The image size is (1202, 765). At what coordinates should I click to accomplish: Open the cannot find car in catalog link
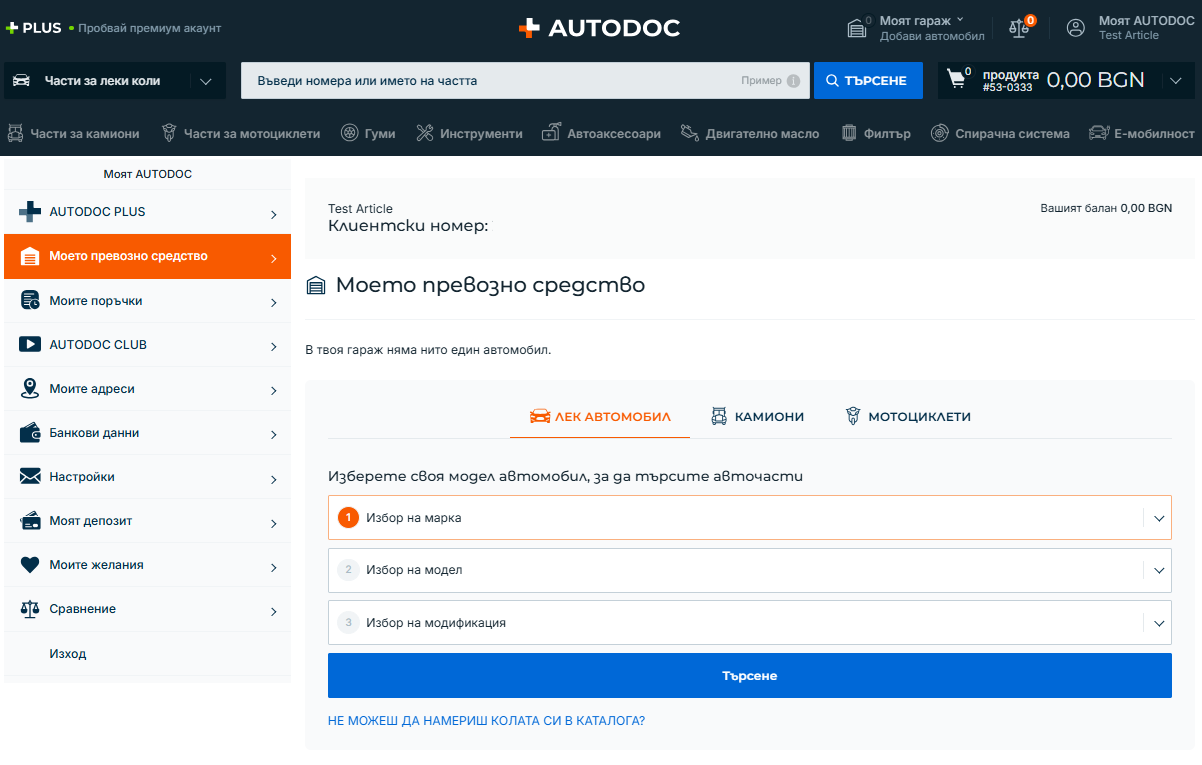pos(486,720)
